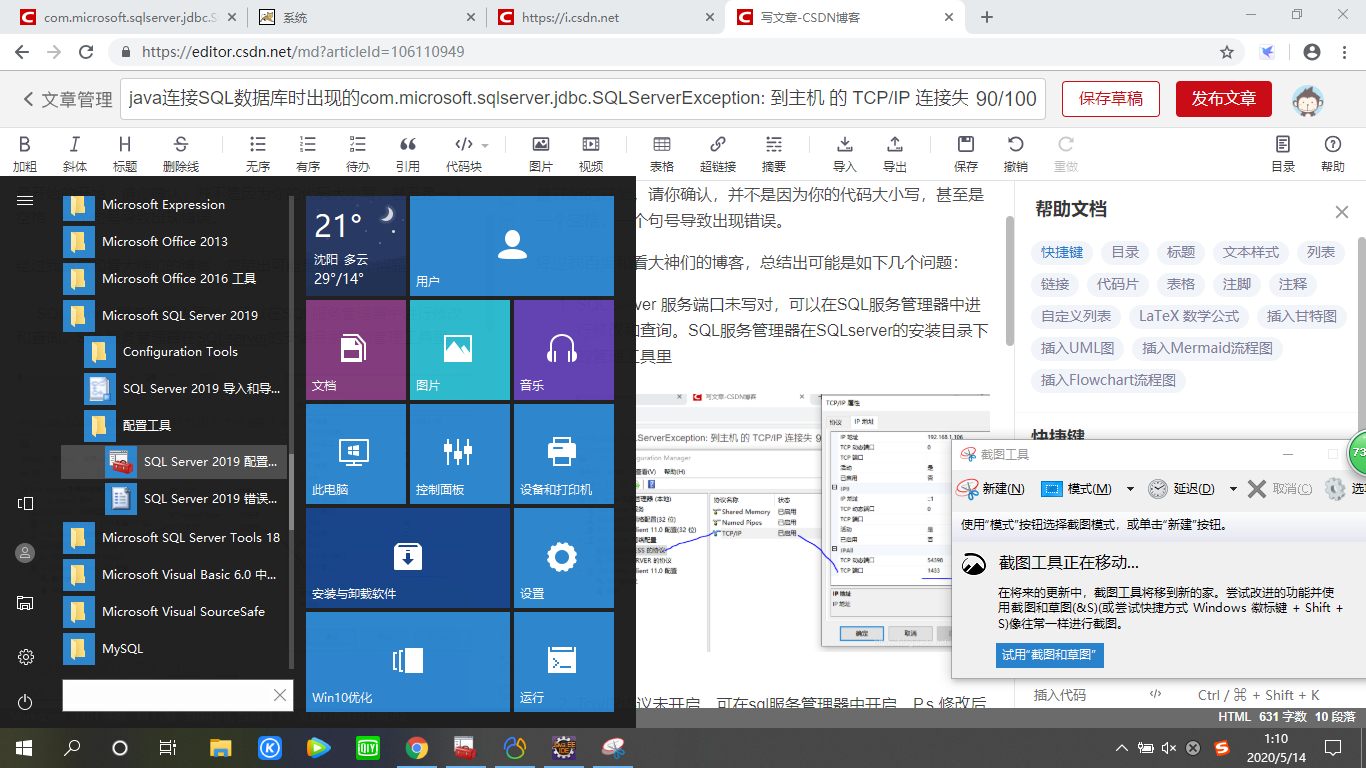Undo the last edit with 撤销
1366x768 pixels.
1015,150
